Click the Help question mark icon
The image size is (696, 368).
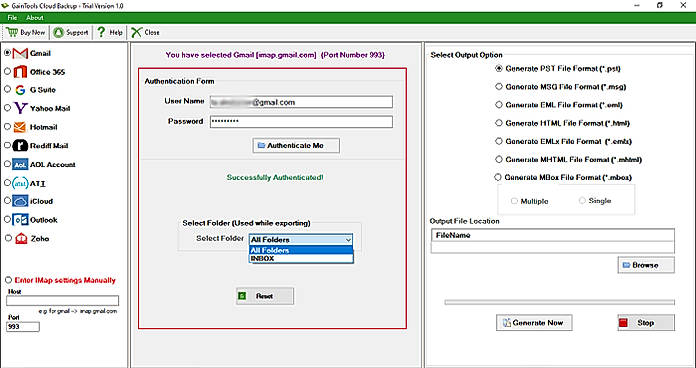click(x=102, y=32)
